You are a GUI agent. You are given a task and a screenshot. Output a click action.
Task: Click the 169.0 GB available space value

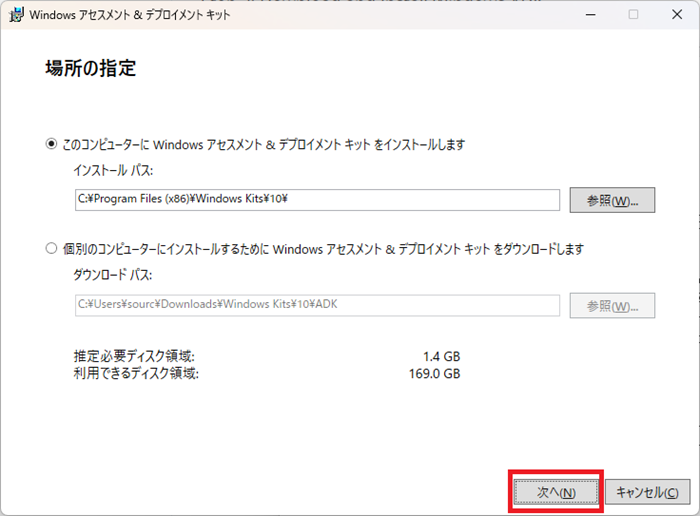[436, 374]
